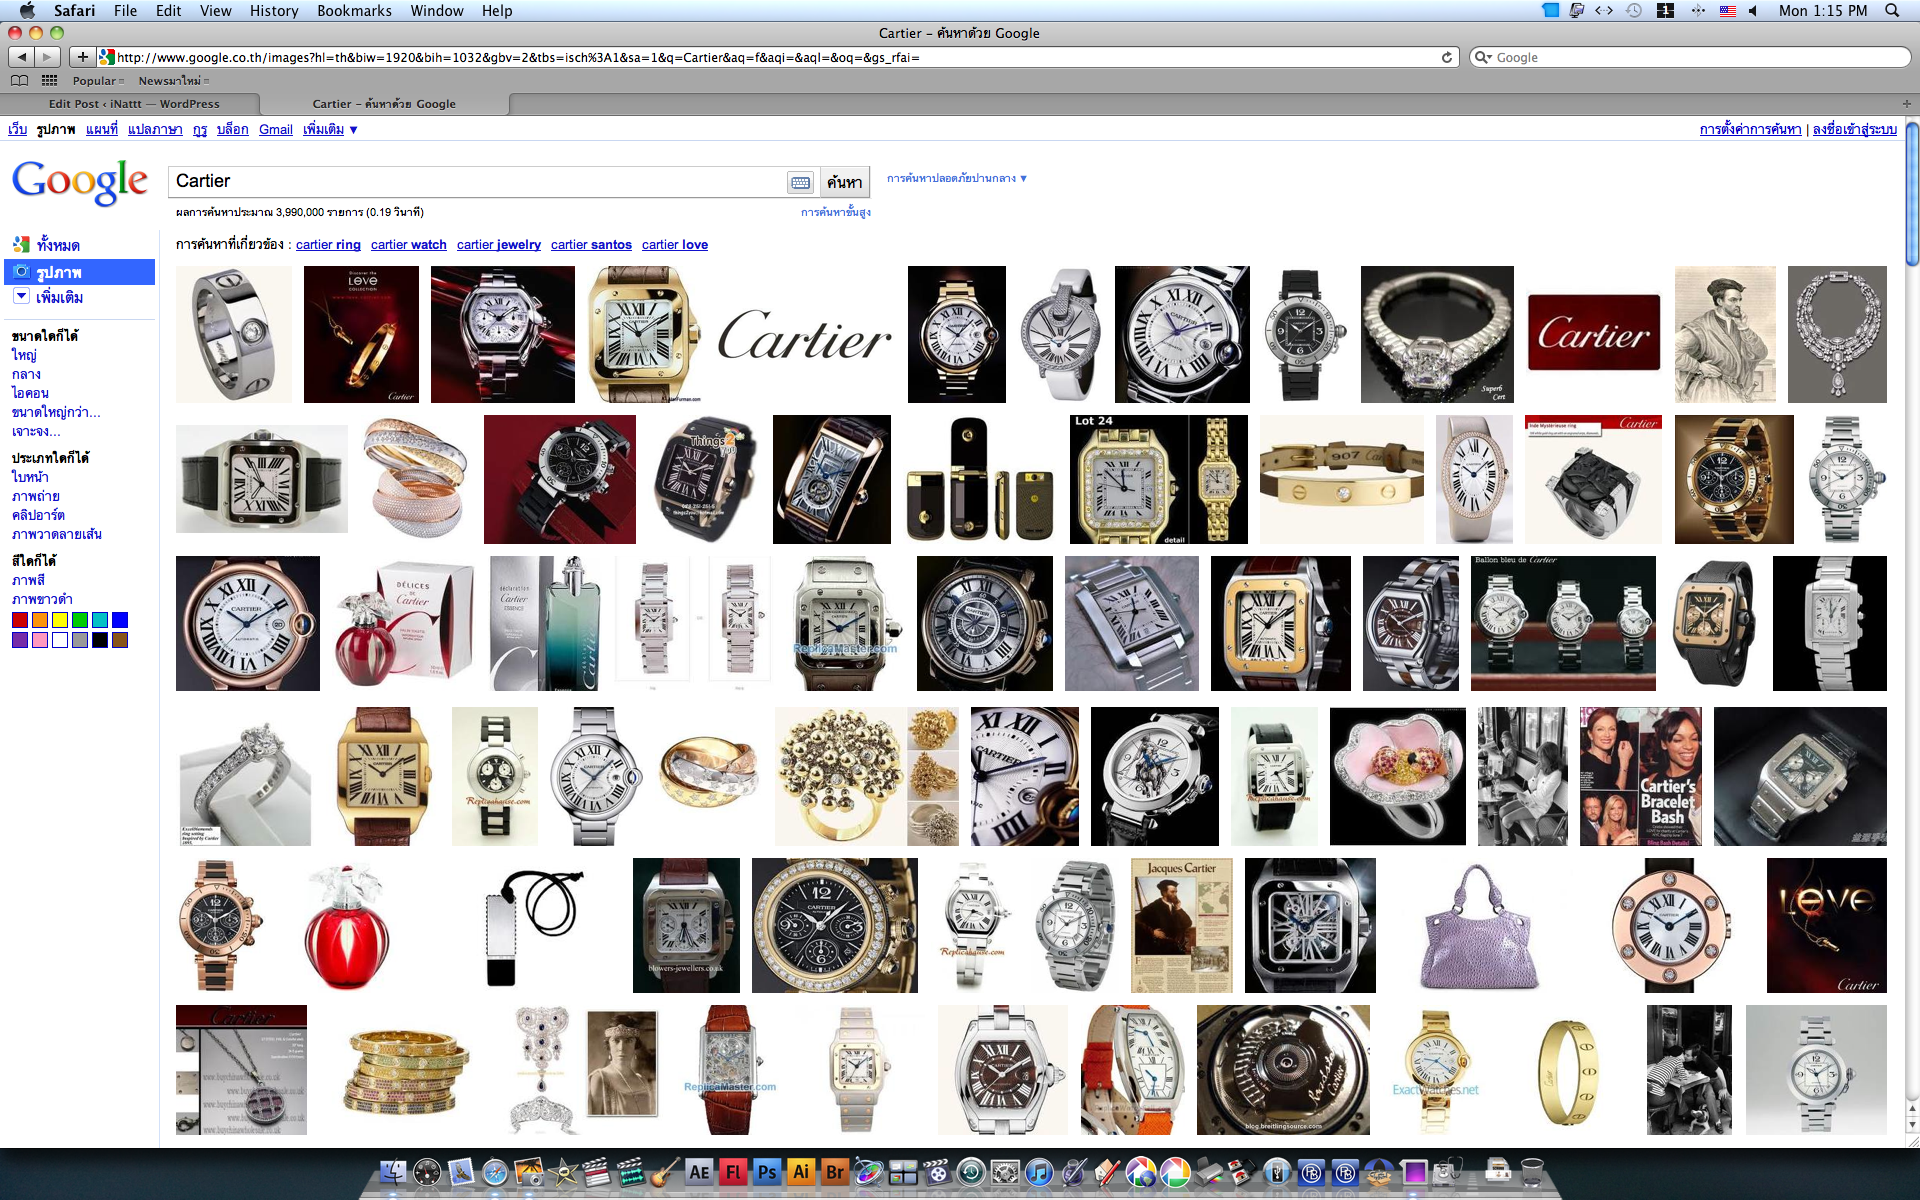Image resolution: width=1920 pixels, height=1200 pixels.
Task: Open Time Machine in the Dock
Action: [969, 1172]
